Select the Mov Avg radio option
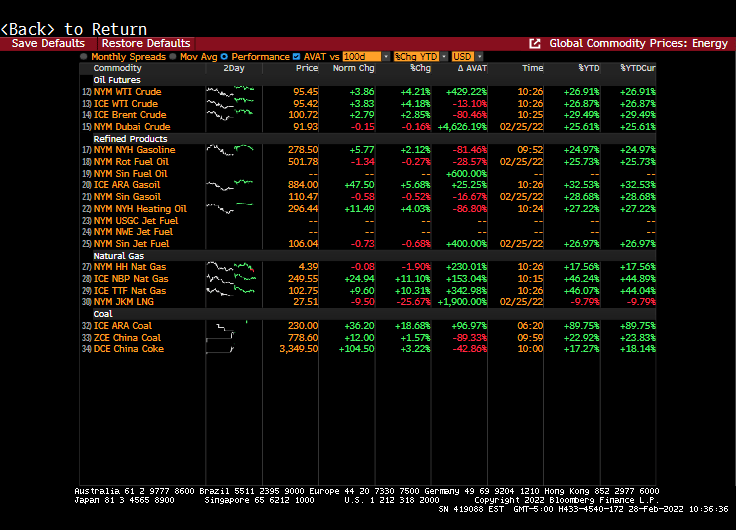736x530 pixels. [x=173, y=57]
